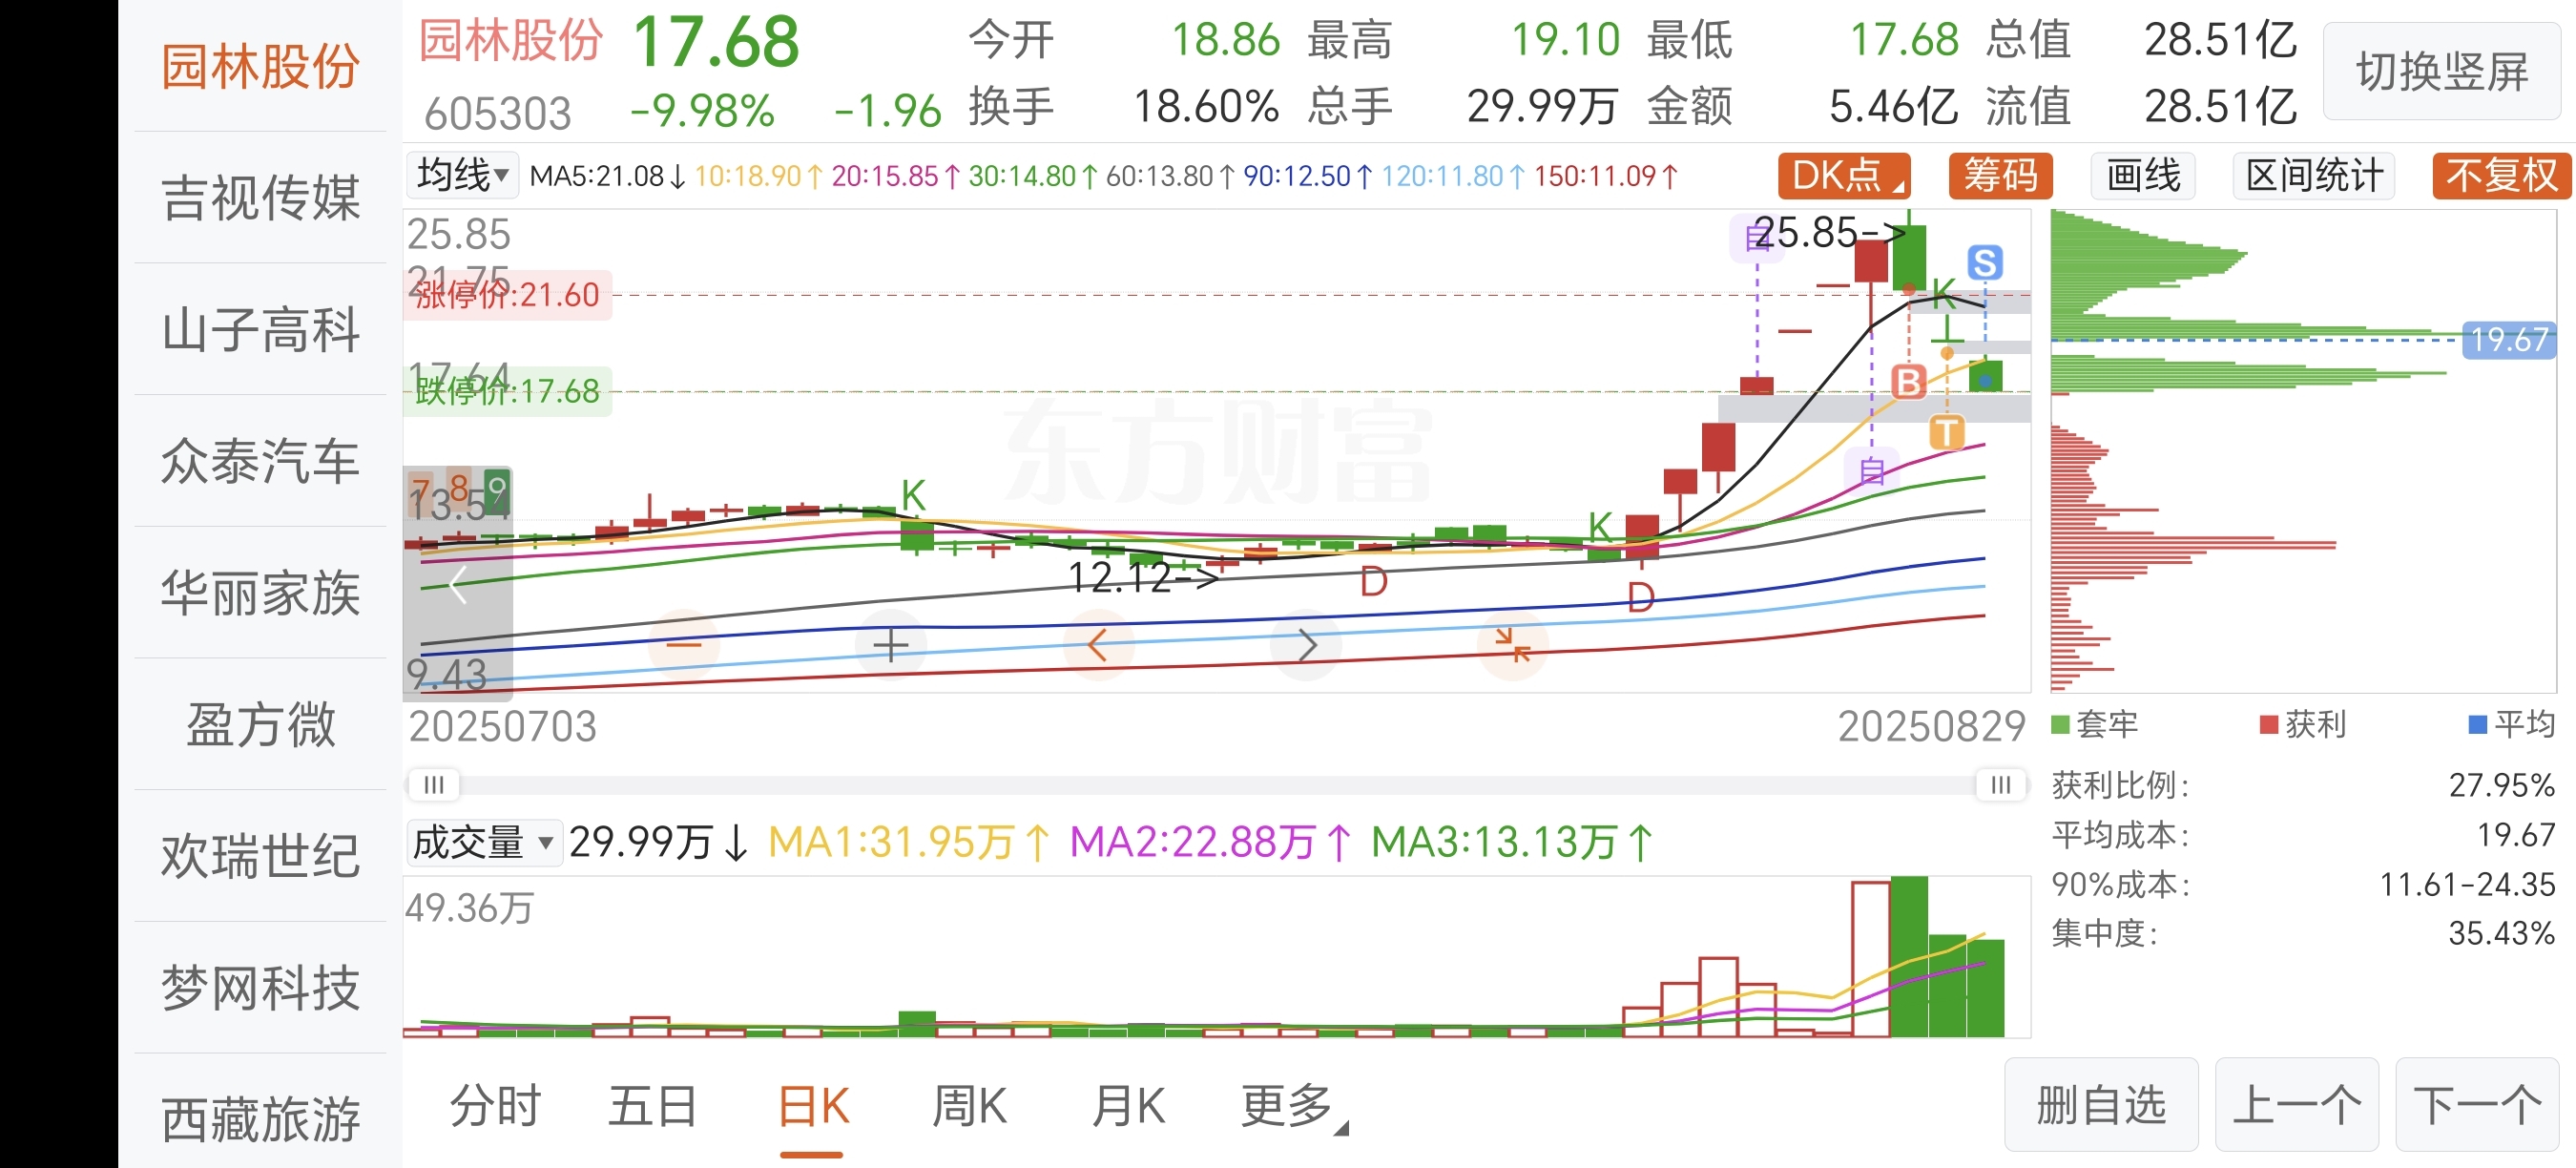Tap the 获利比例 27.95% value
Image resolution: width=2576 pixels, height=1168 pixels.
(2501, 785)
